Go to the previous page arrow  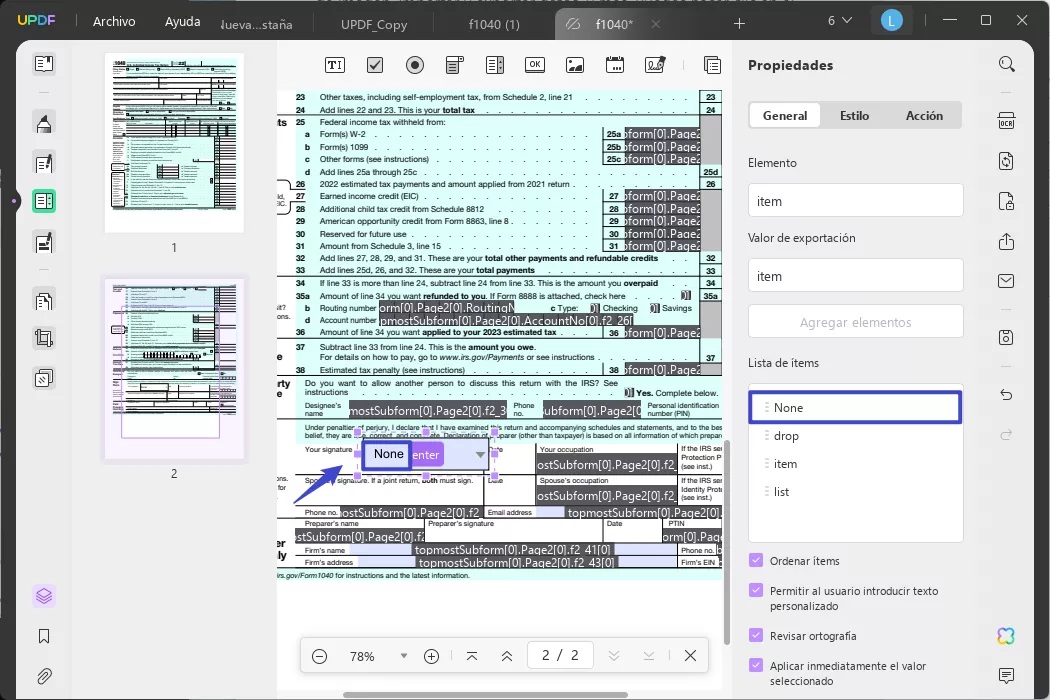point(507,656)
